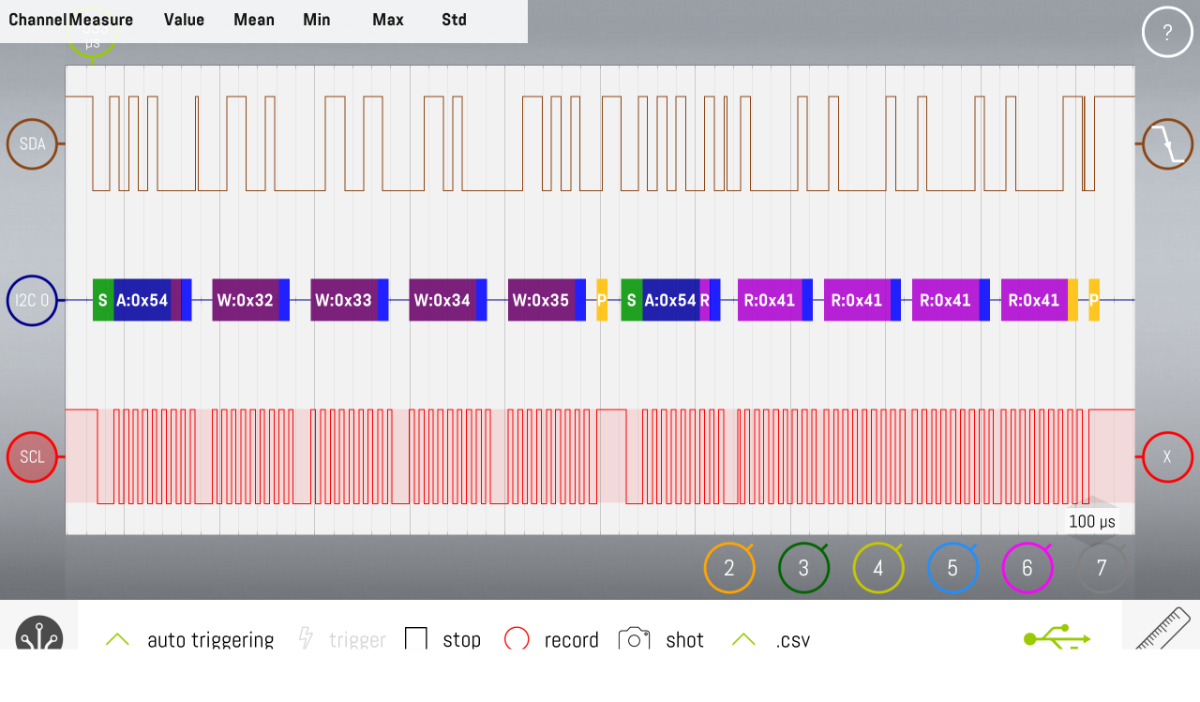
Task: Expand the .csv export chevron
Action: 743,639
